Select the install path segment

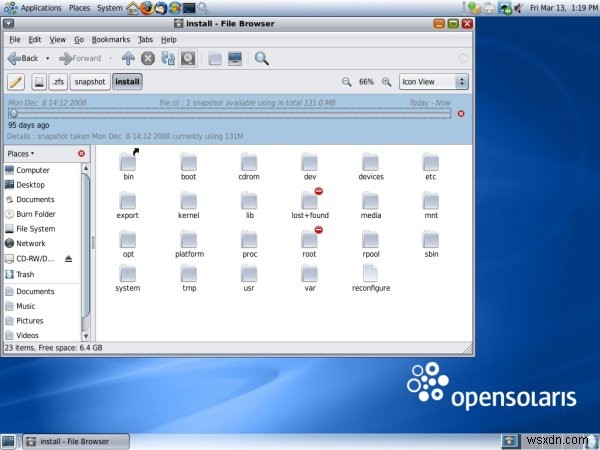(127, 82)
